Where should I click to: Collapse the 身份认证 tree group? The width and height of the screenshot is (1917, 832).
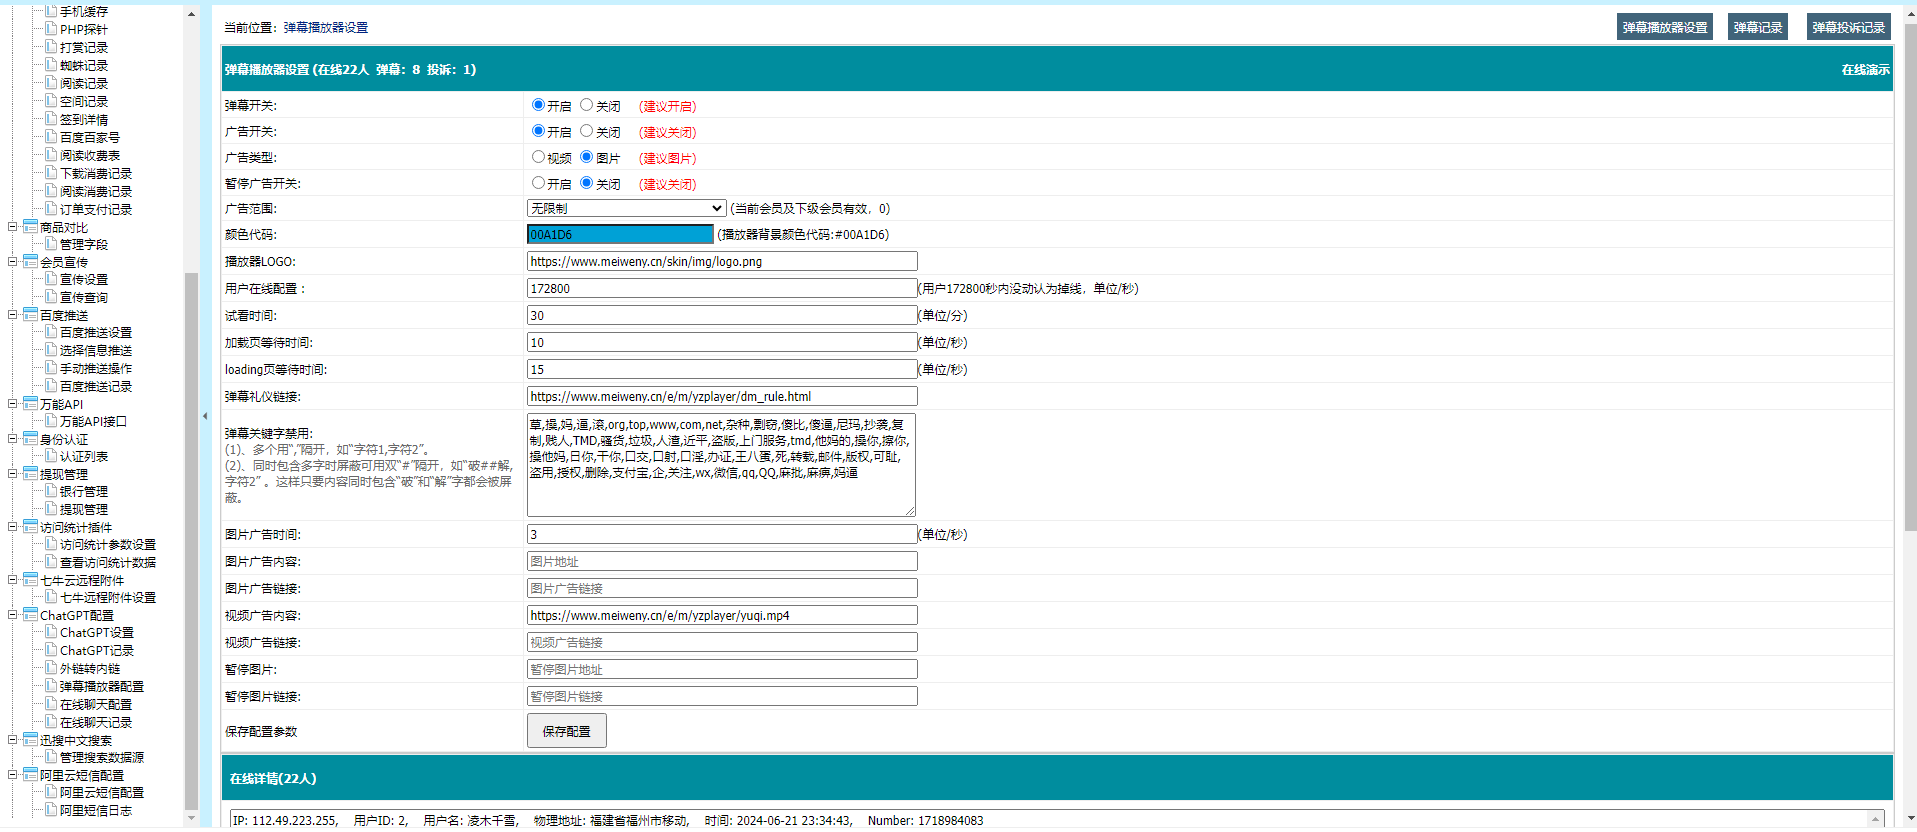(x=13, y=439)
